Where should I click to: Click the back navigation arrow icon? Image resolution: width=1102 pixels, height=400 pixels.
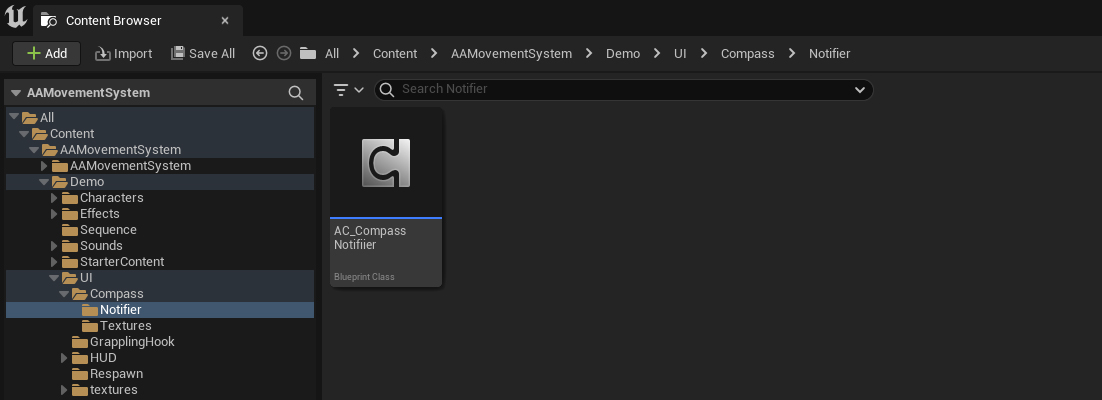(260, 53)
